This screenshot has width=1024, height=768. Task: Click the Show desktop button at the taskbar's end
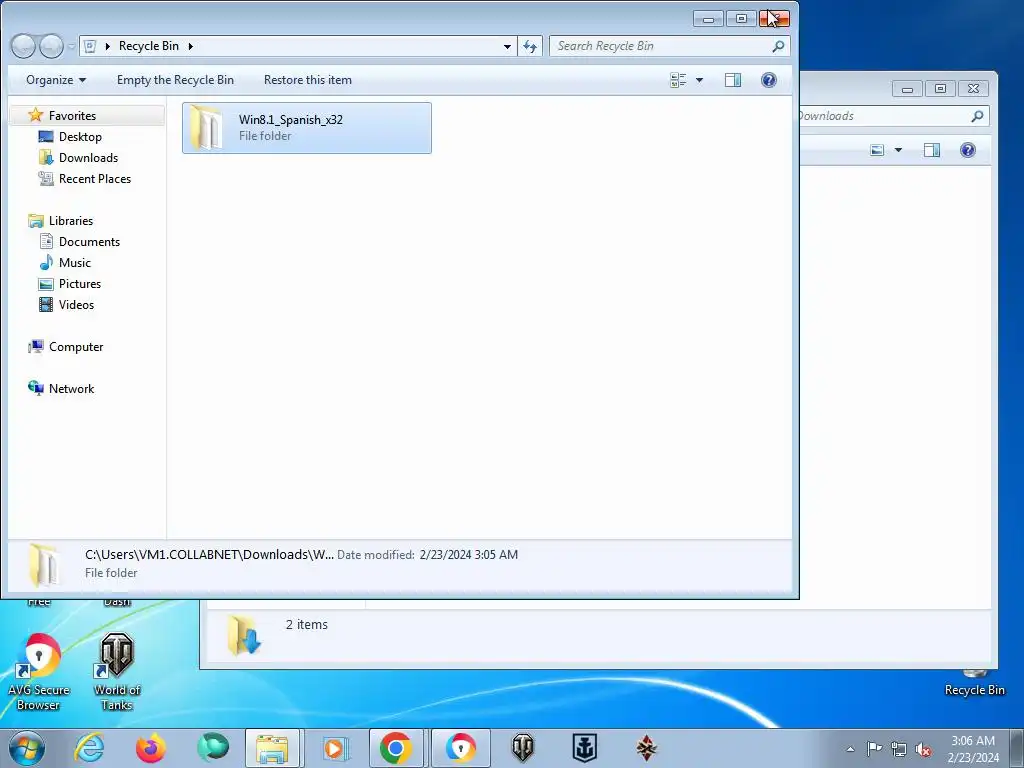click(x=1017, y=748)
